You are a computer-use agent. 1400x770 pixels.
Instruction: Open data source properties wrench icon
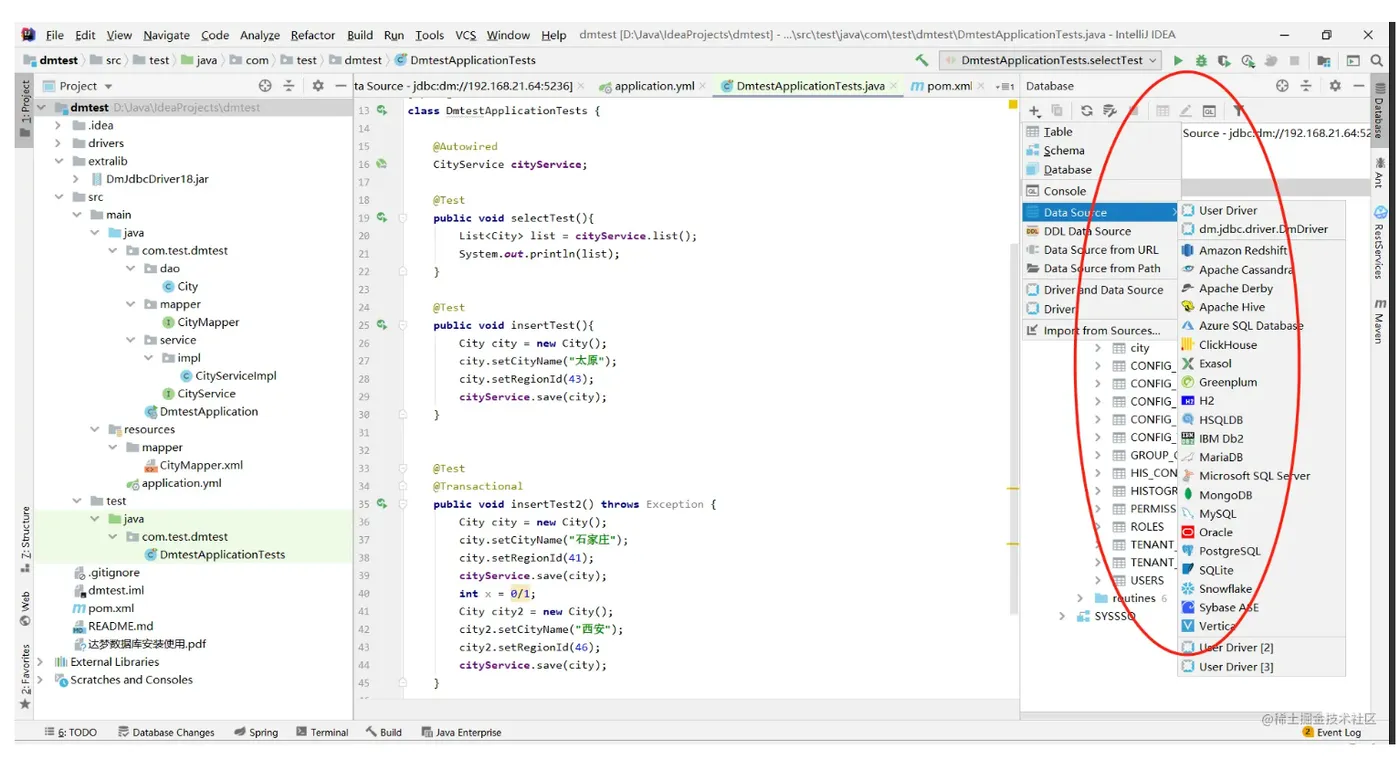point(1110,111)
